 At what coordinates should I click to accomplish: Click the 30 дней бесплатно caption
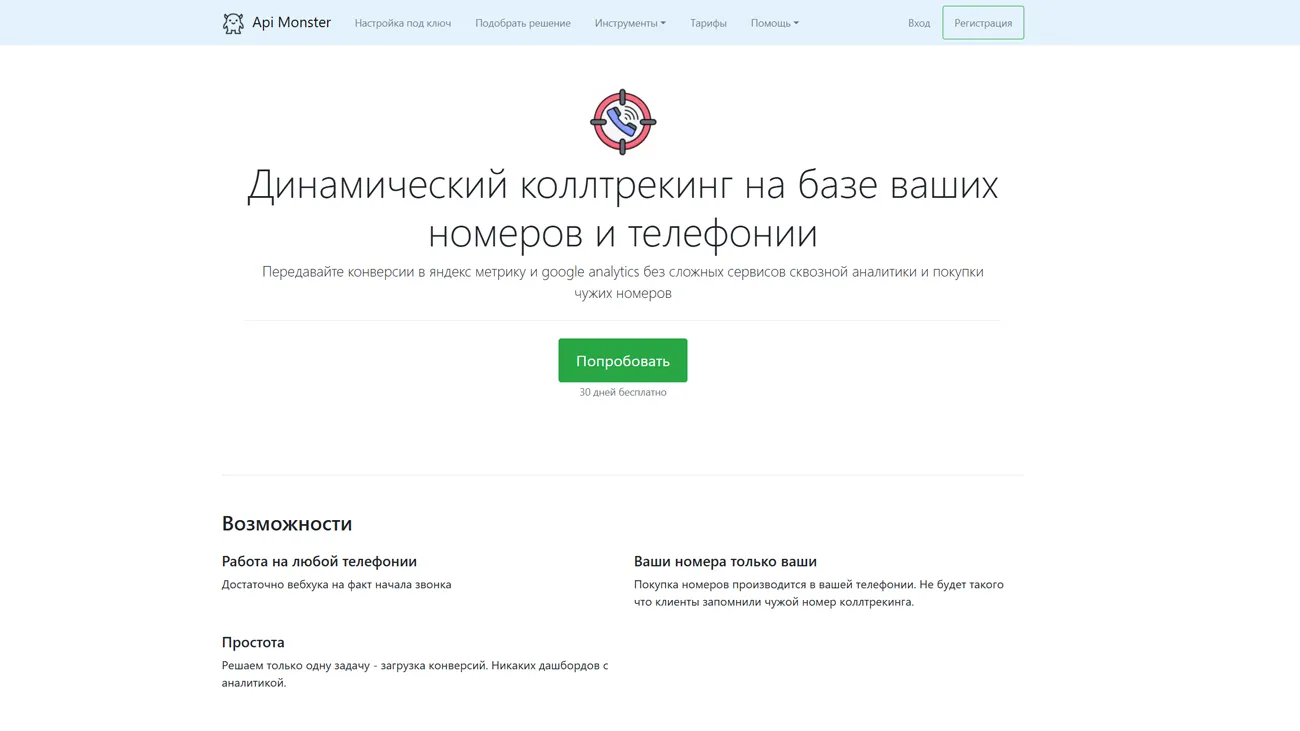[x=622, y=392]
